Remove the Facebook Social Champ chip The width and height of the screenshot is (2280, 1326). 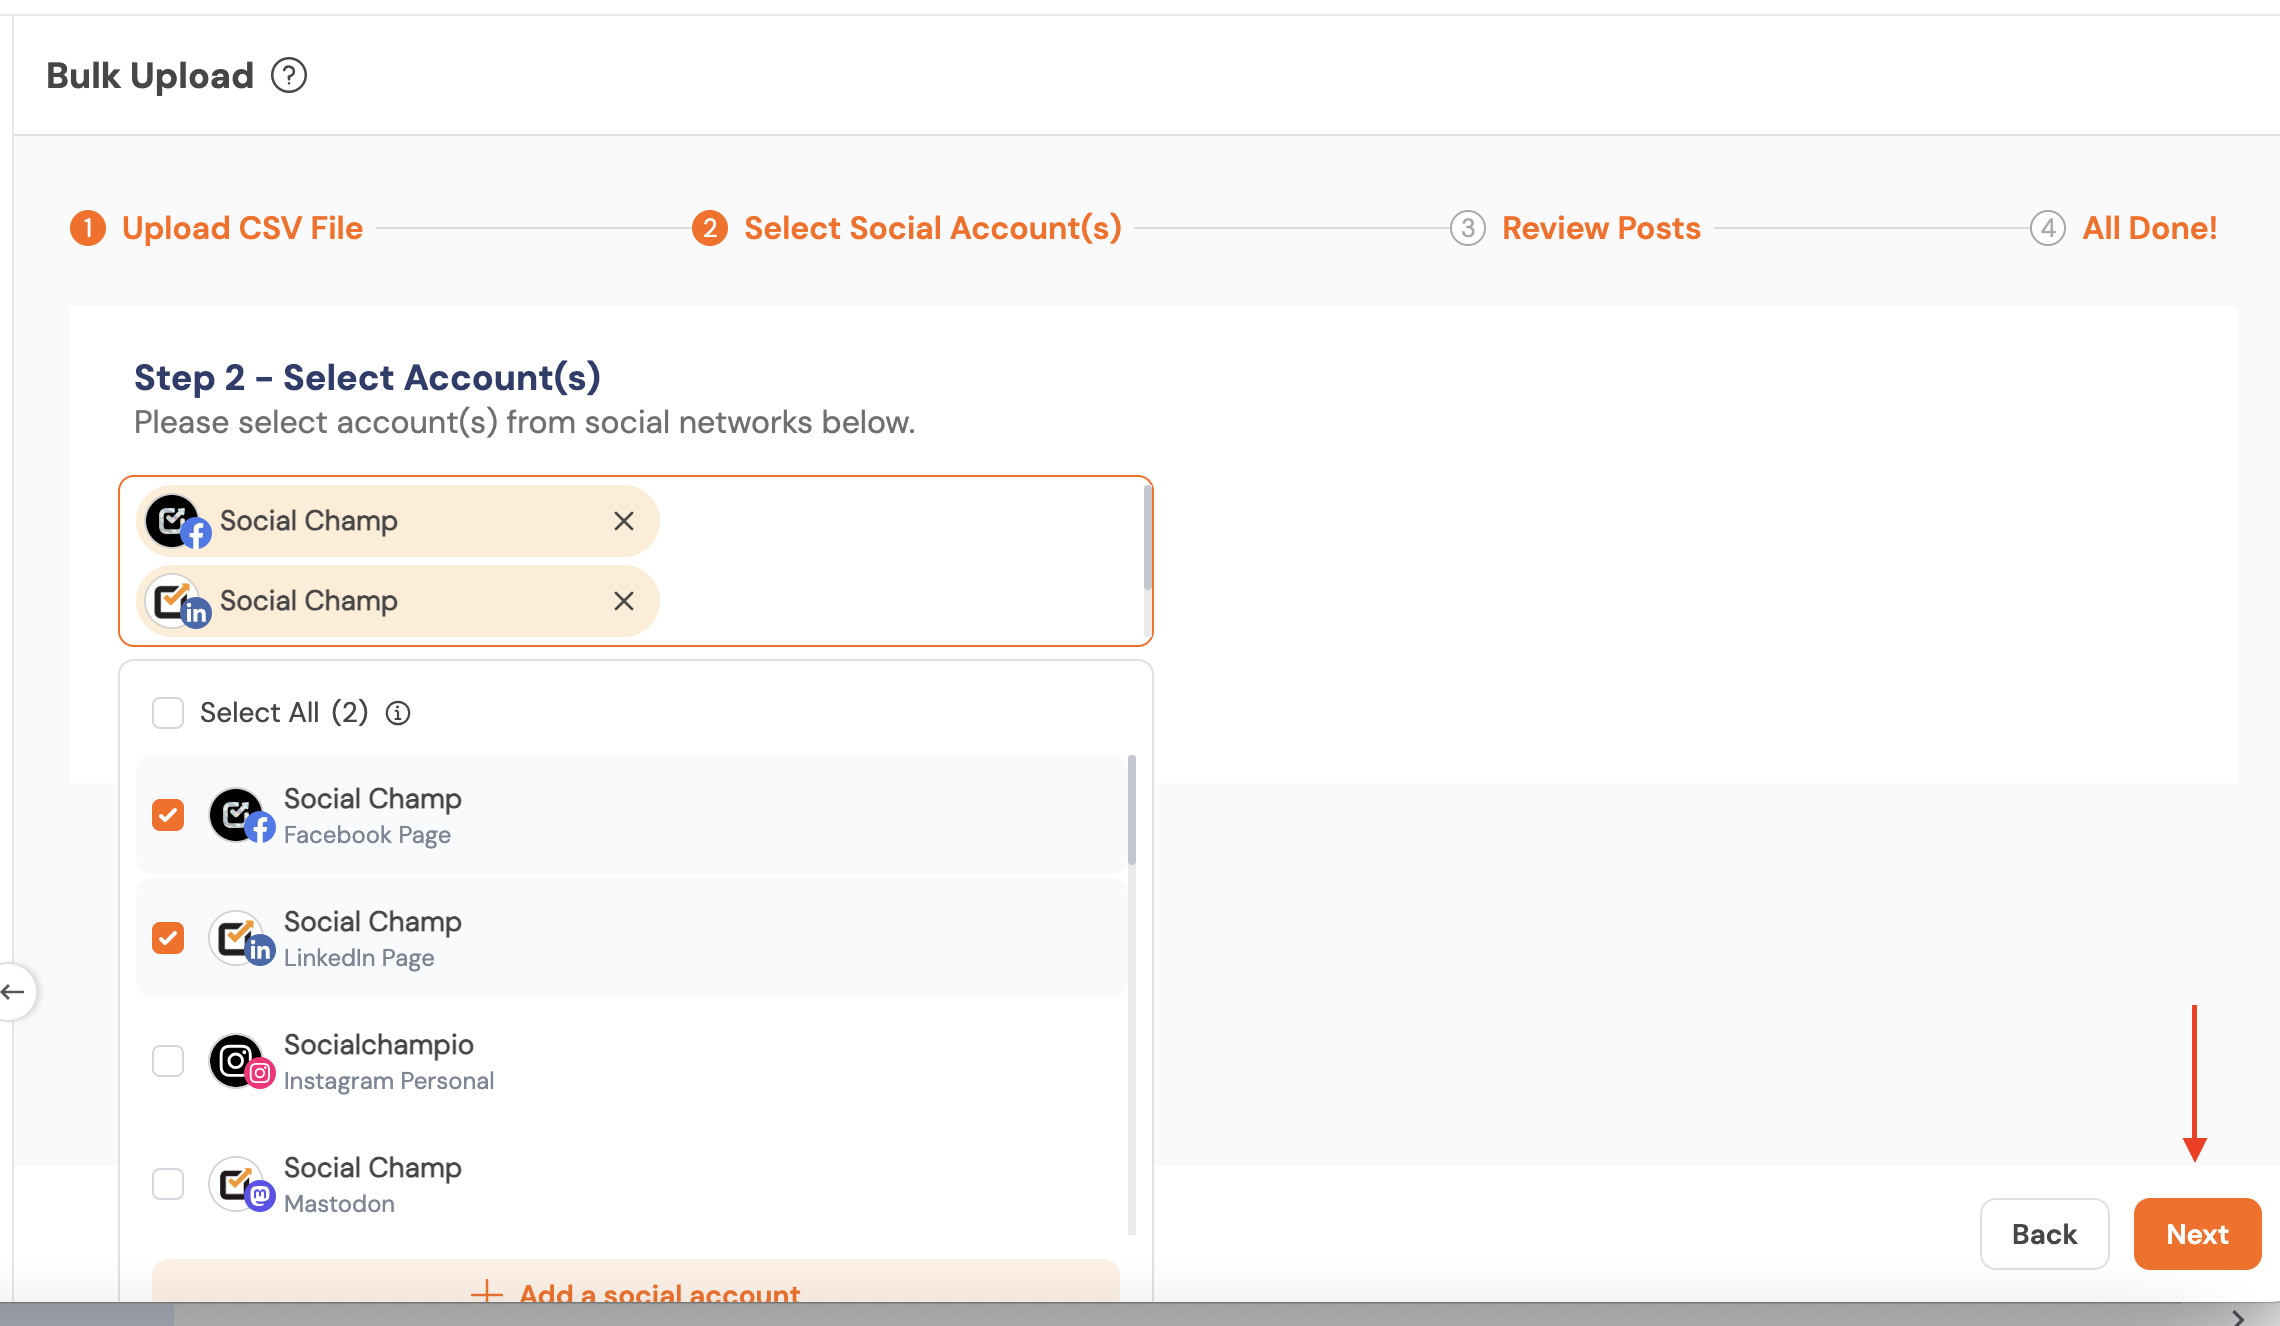(x=623, y=521)
